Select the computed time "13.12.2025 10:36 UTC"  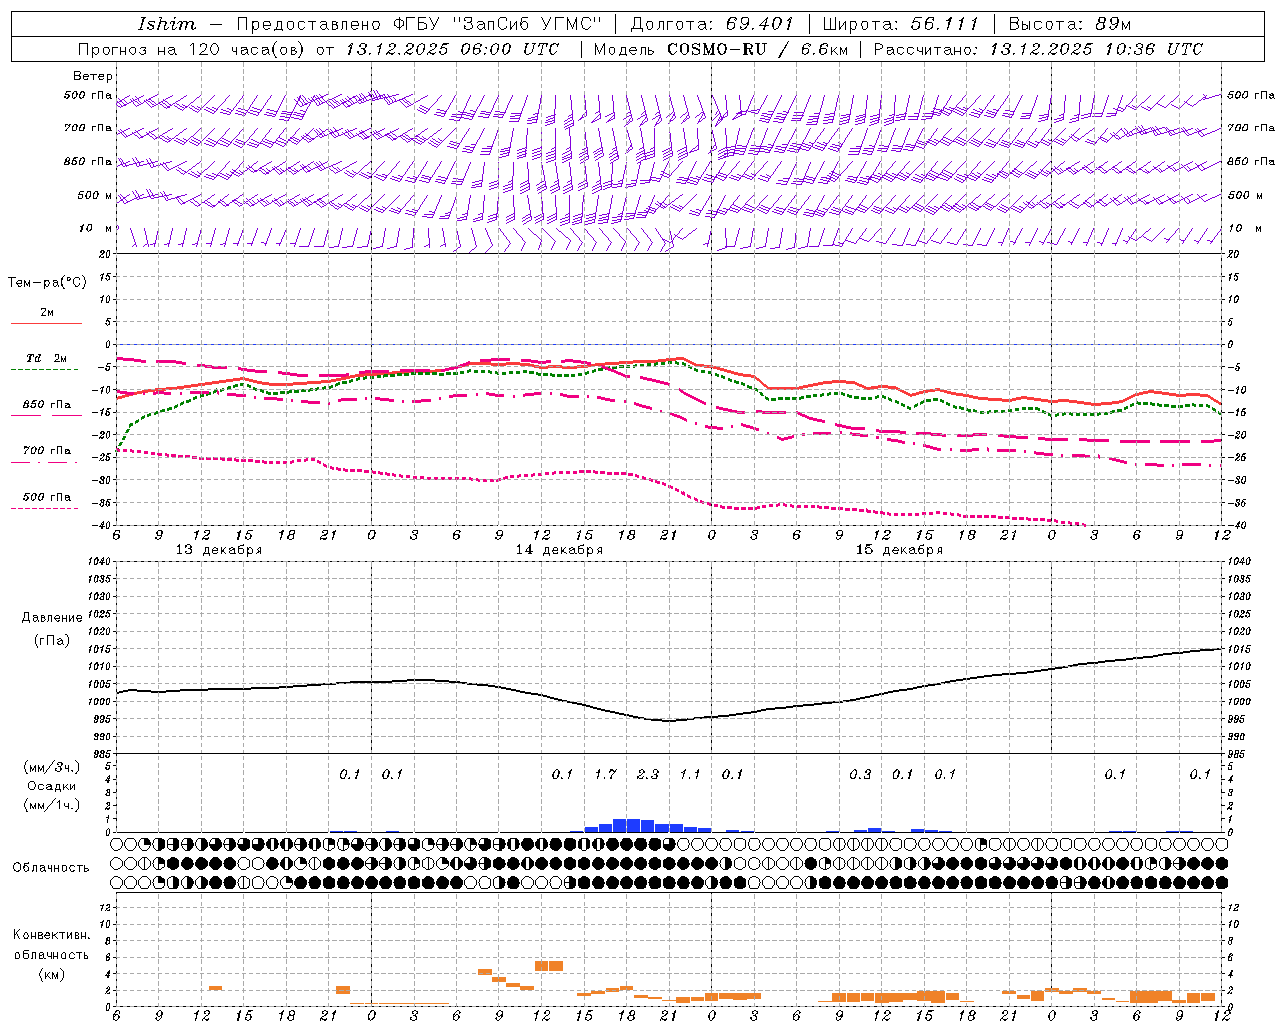(x=1096, y=49)
